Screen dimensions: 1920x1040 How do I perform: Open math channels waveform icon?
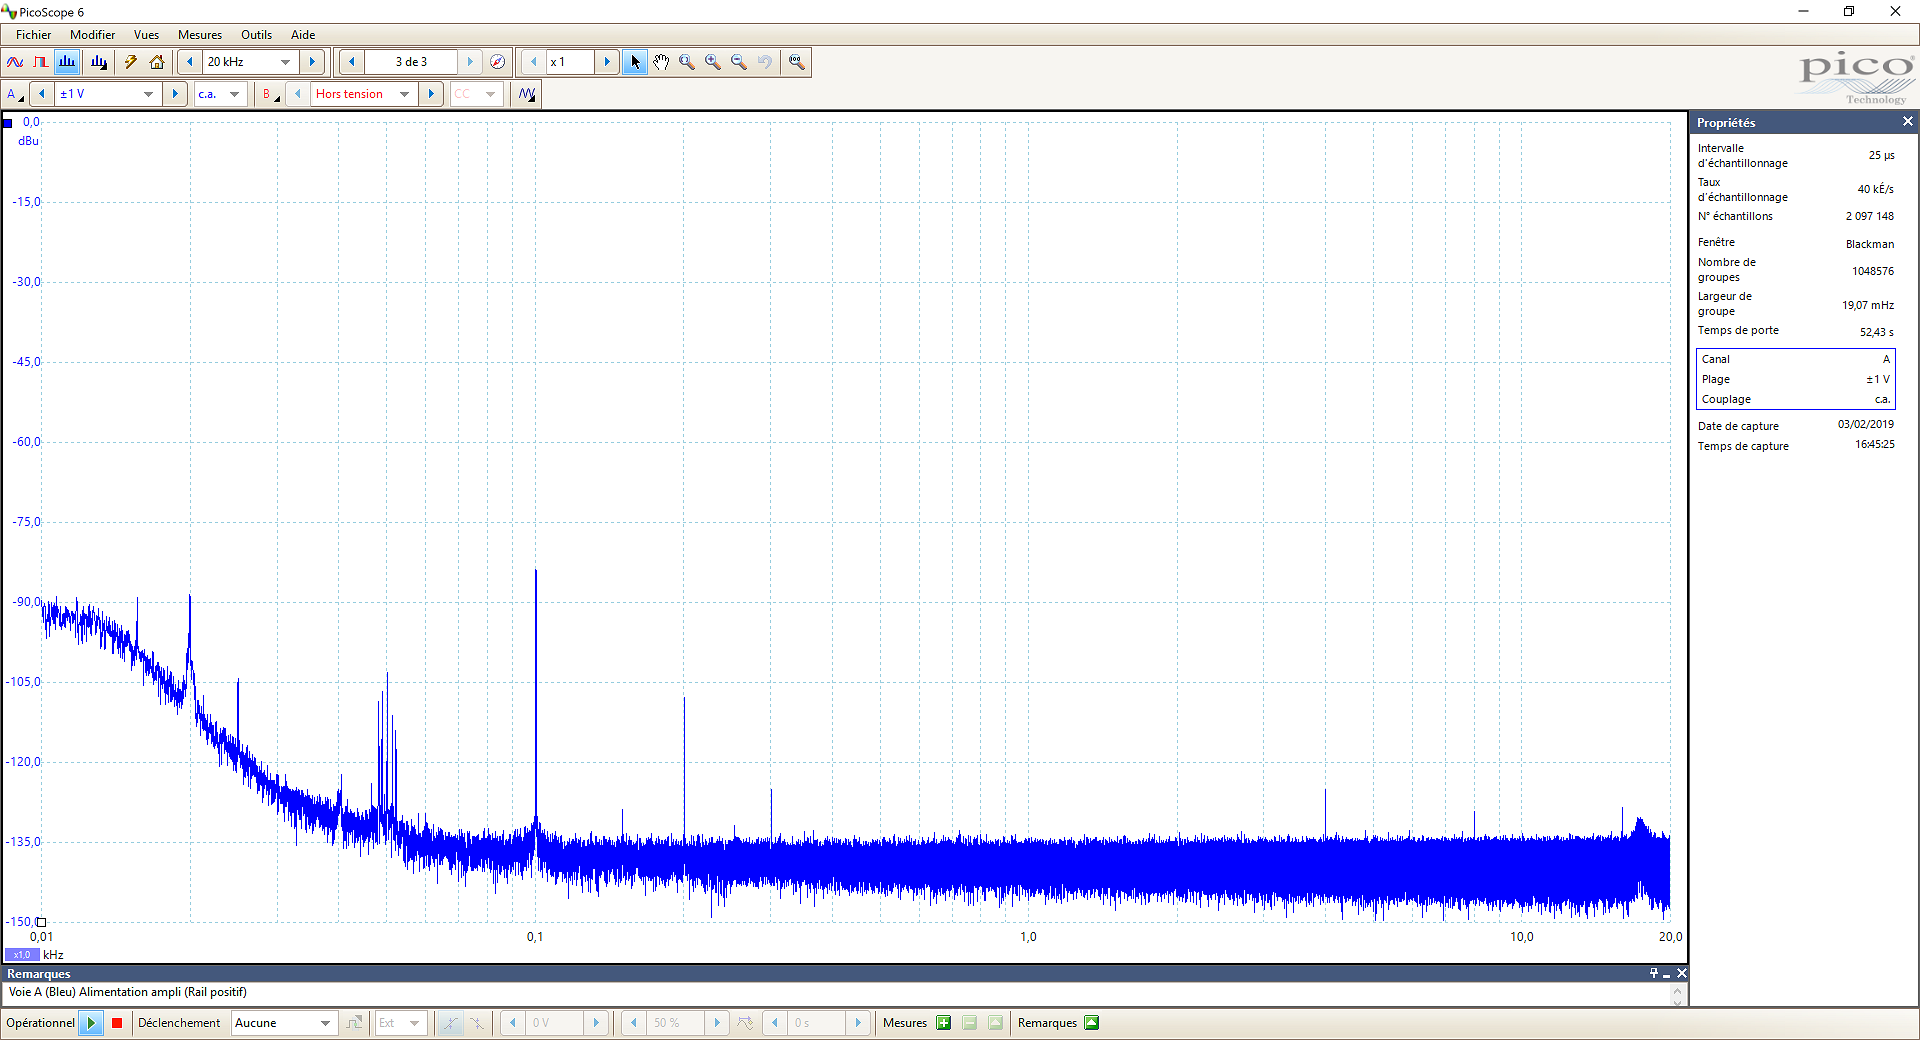point(527,94)
